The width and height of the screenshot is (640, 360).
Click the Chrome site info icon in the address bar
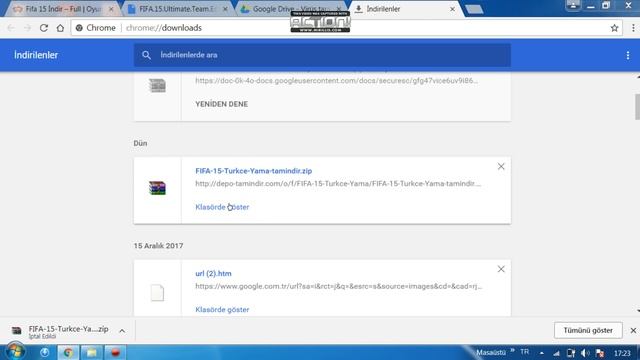coord(79,28)
